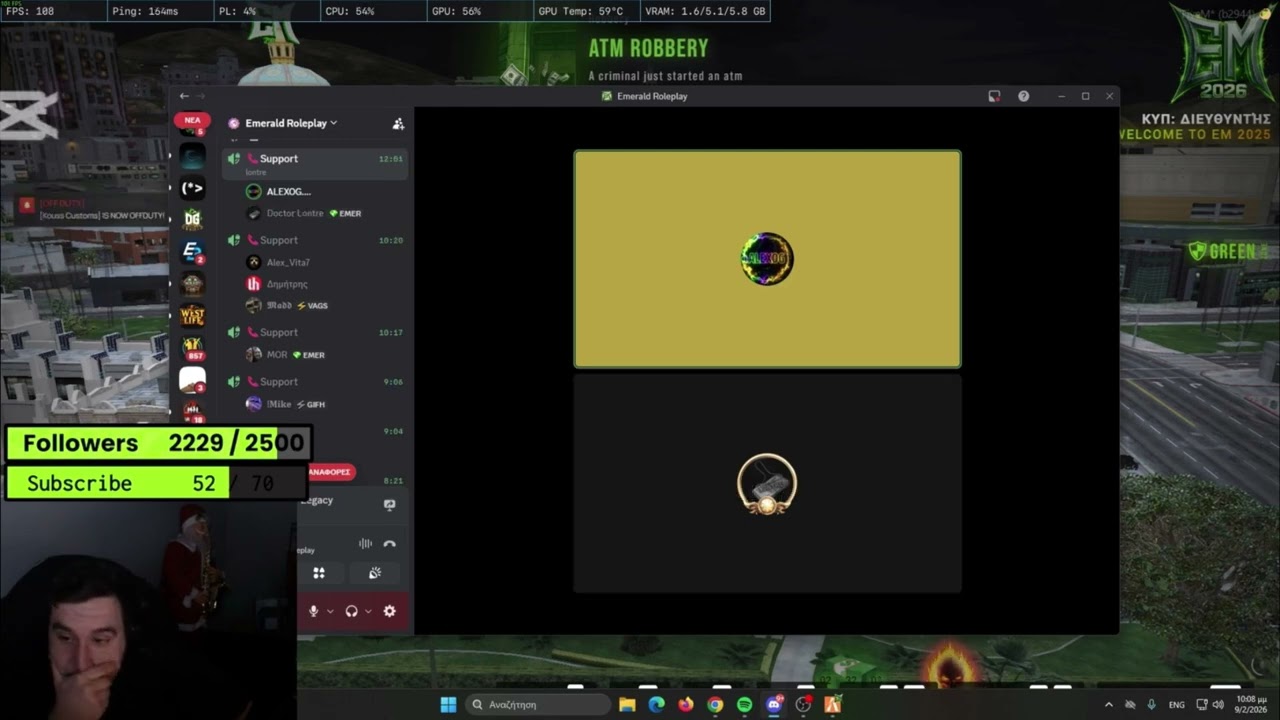1280x720 pixels.
Task: Select user MOR with EMER tag
Action: [285, 354]
